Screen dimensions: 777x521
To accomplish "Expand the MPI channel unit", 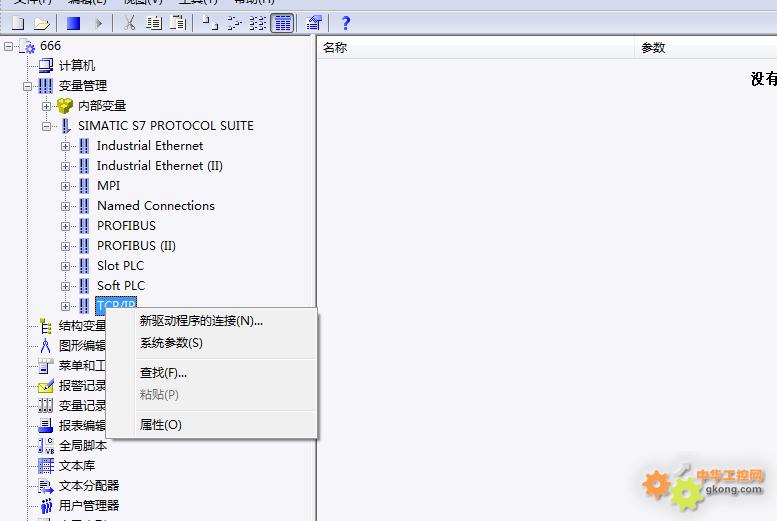I will click(x=65, y=186).
